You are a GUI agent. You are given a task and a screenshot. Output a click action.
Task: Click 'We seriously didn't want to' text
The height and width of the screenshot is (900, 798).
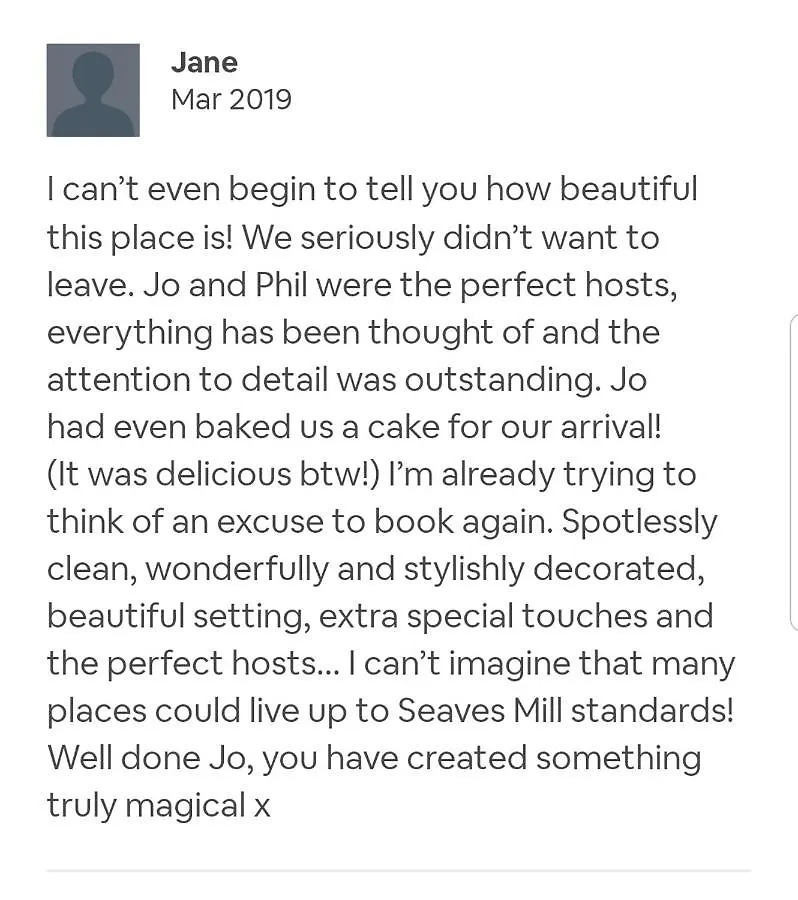click(451, 238)
